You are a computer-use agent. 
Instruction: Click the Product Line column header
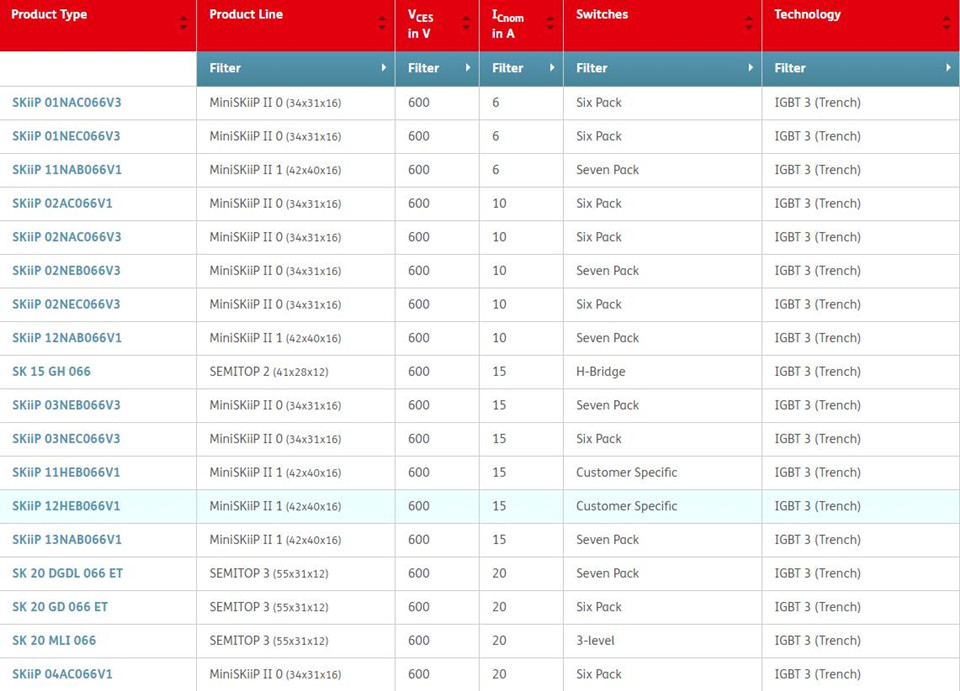click(296, 25)
